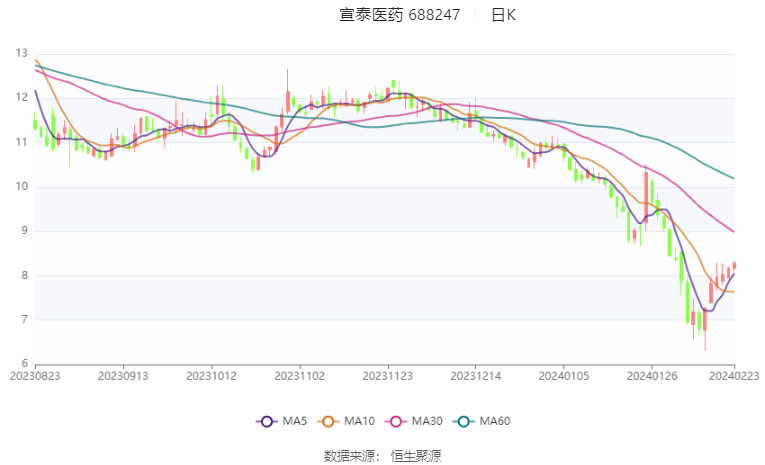
Task: Click the 20240105 date axis label
Action: coord(564,376)
